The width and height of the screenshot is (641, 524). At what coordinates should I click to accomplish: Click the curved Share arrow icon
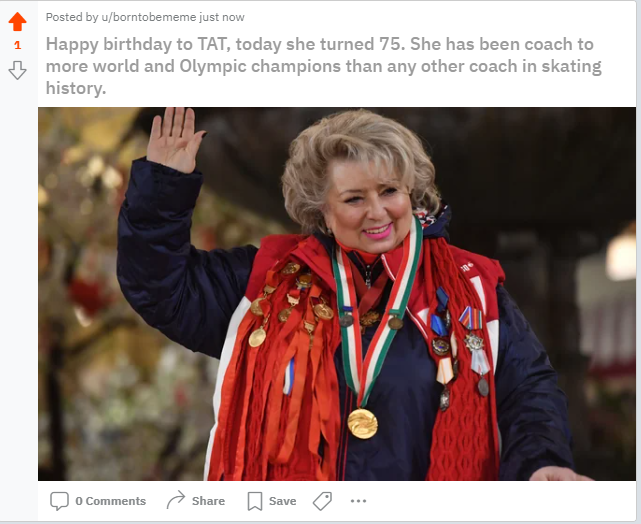(176, 500)
